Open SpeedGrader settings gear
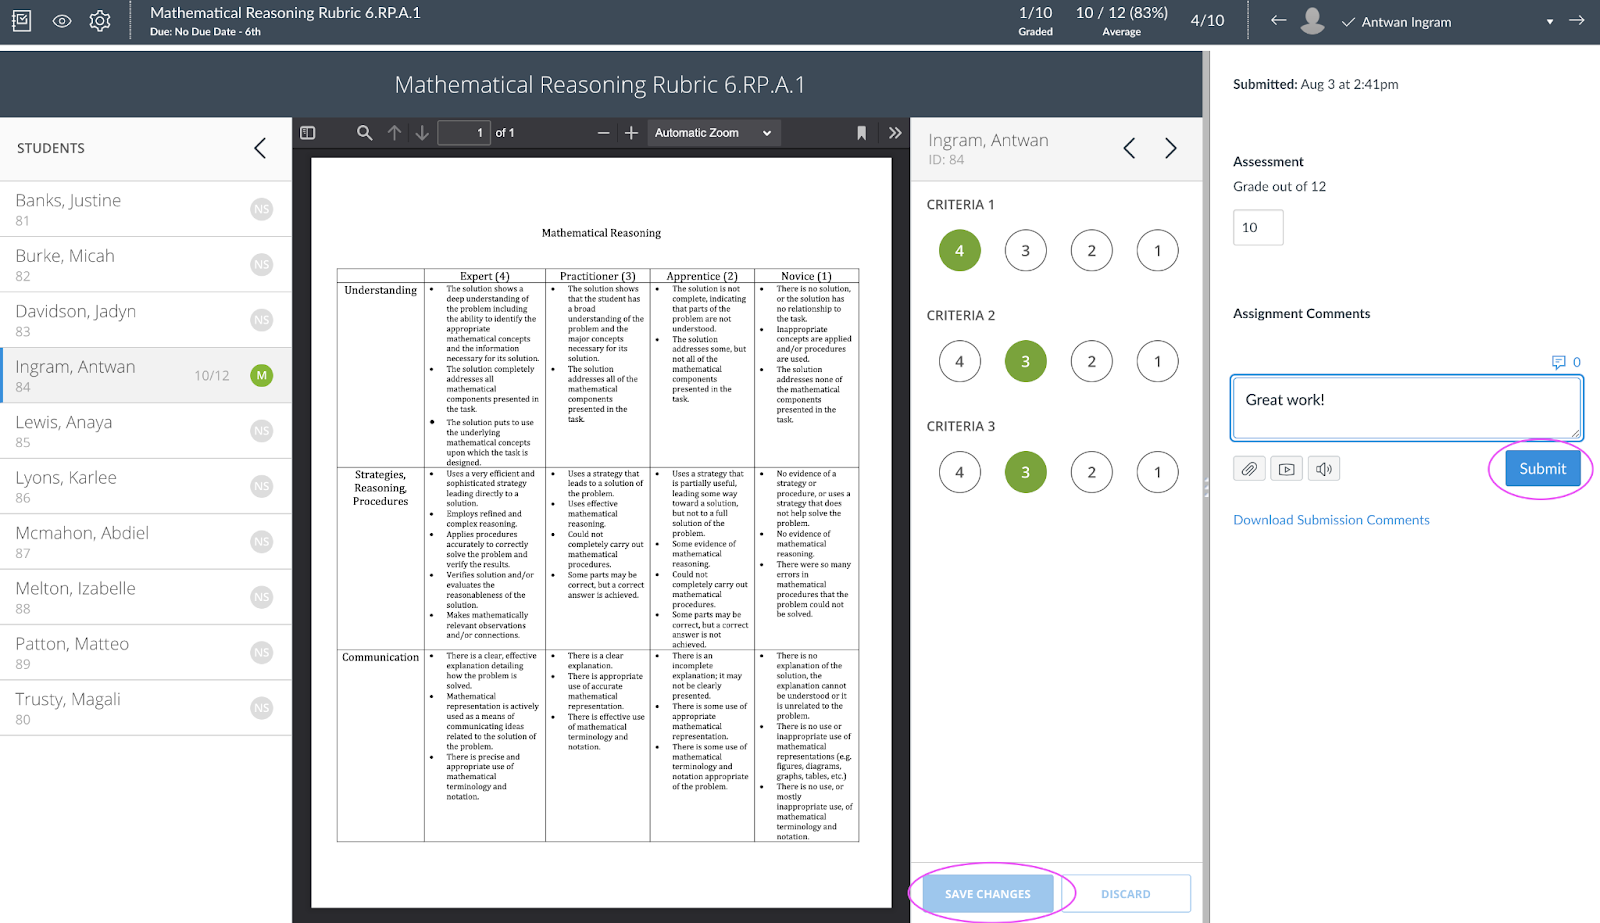 [x=100, y=21]
